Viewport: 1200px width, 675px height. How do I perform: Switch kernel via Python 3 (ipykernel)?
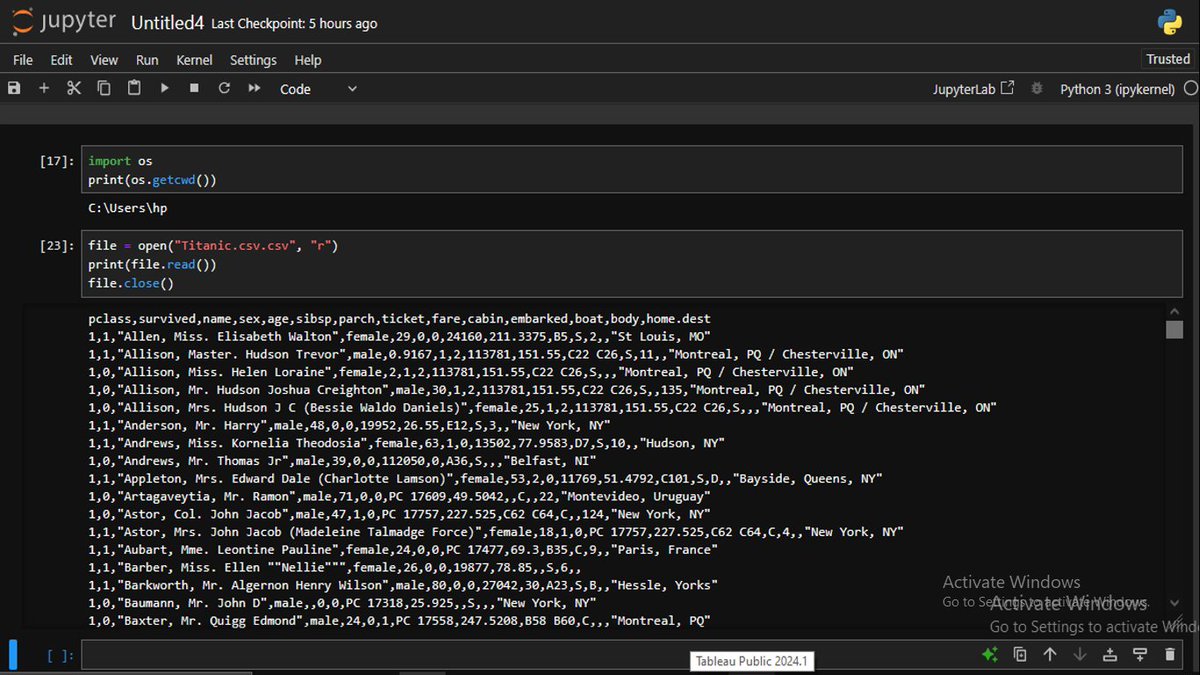point(1117,89)
